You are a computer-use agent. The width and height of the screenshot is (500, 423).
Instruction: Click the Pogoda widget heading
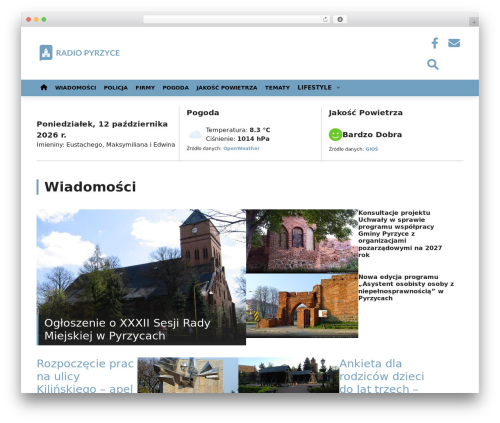pyautogui.click(x=203, y=113)
